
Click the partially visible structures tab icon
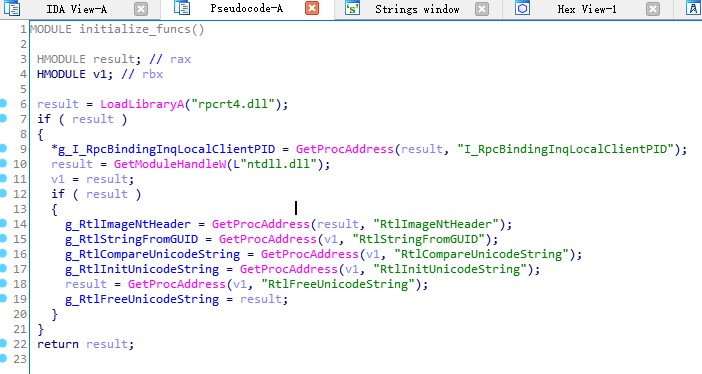pyautogui.click(x=693, y=8)
